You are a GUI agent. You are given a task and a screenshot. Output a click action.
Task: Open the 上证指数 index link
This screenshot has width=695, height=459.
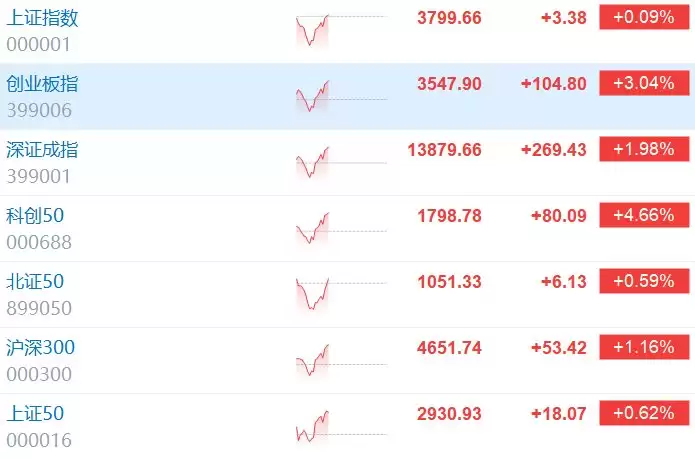click(x=43, y=18)
